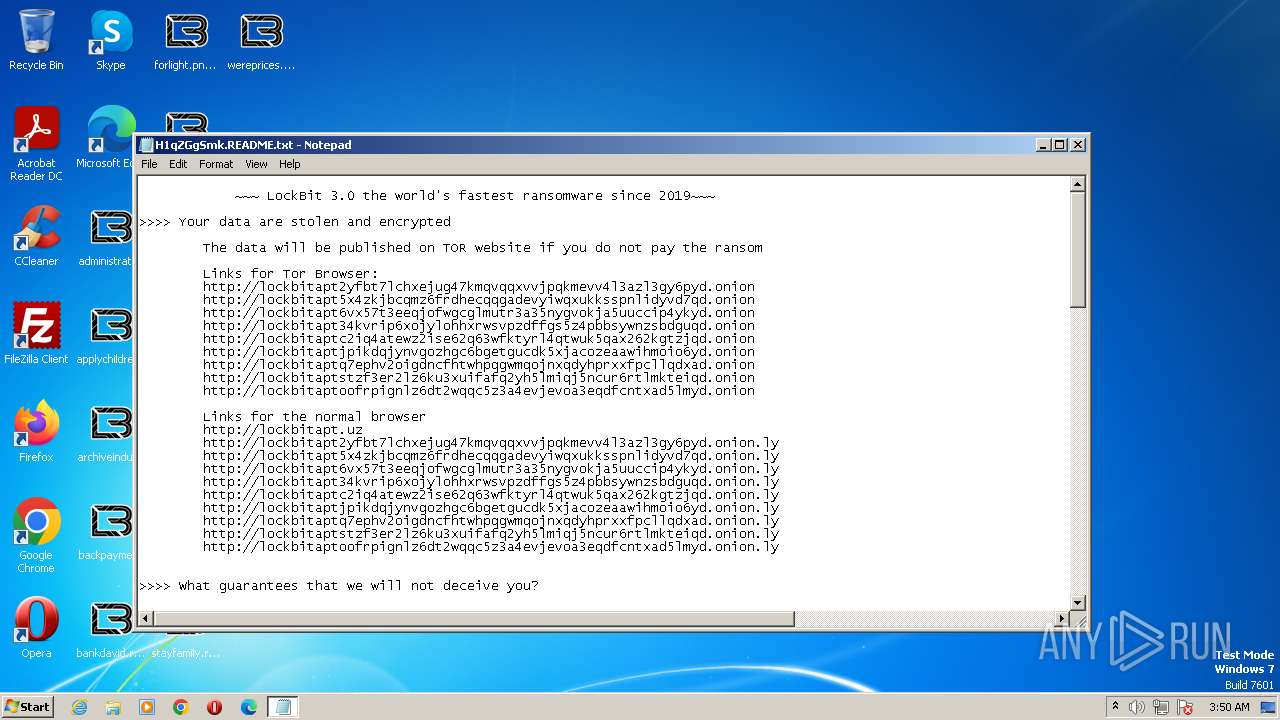1280x720 pixels.
Task: Launch CCleaner from the desktop
Action: pyautogui.click(x=36, y=236)
